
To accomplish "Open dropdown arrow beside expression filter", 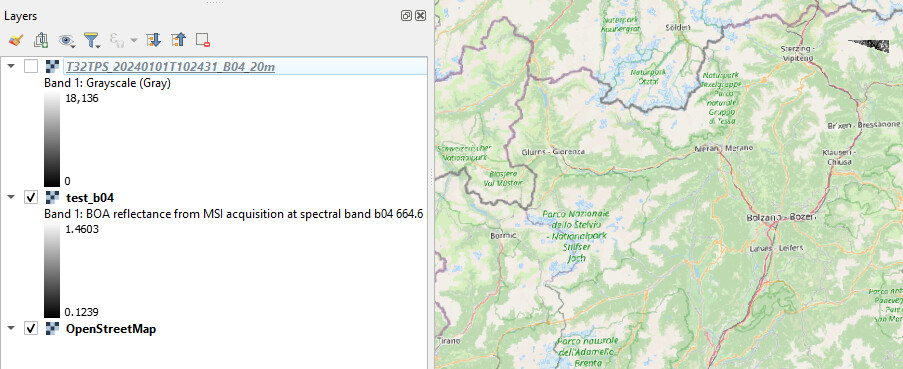I will click(134, 40).
